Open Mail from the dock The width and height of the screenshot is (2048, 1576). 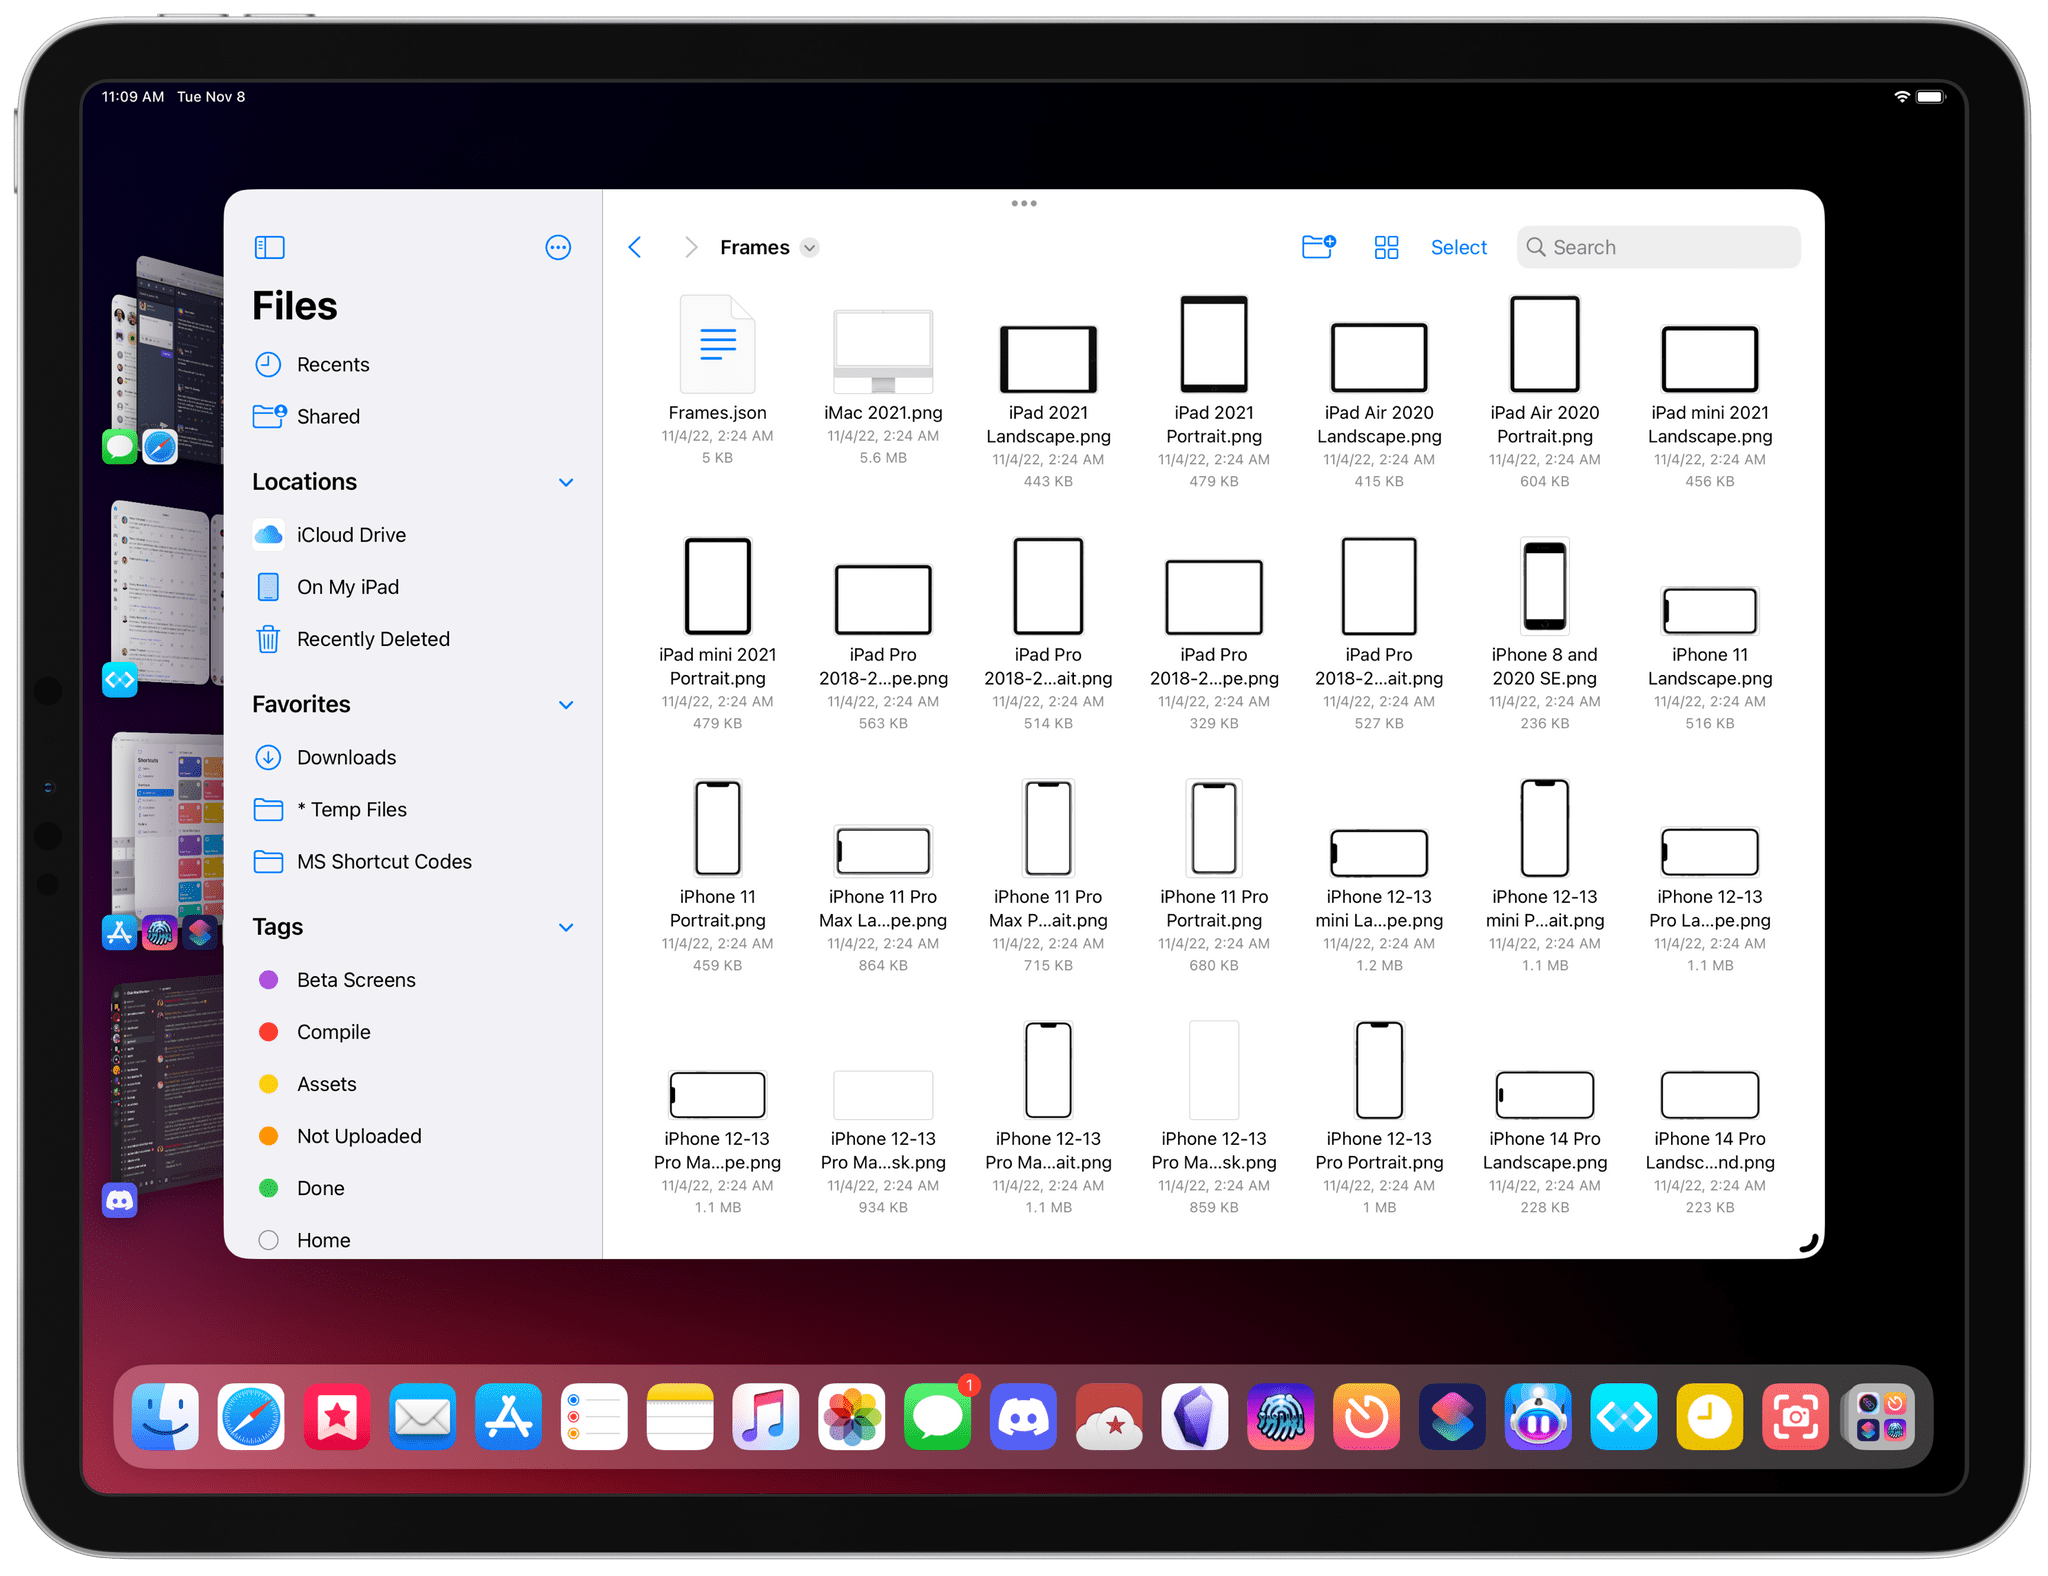click(x=423, y=1416)
